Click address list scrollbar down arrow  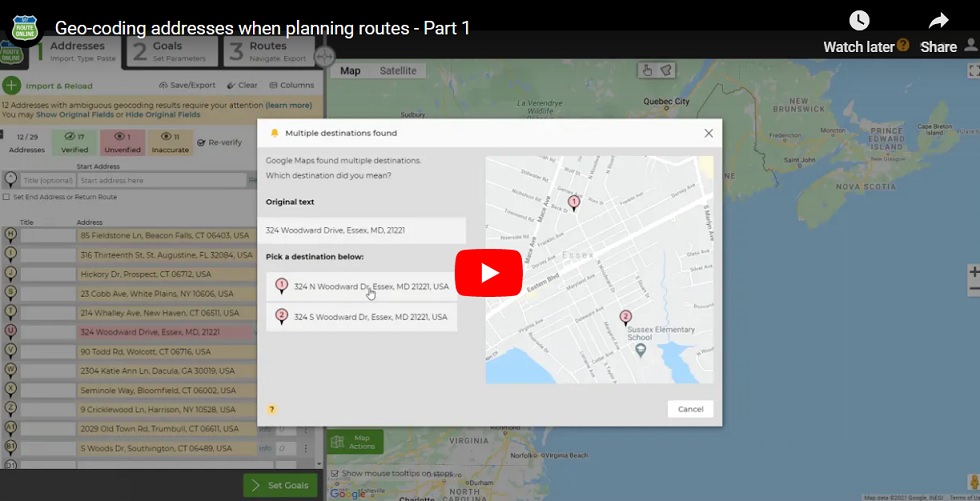pyautogui.click(x=319, y=464)
